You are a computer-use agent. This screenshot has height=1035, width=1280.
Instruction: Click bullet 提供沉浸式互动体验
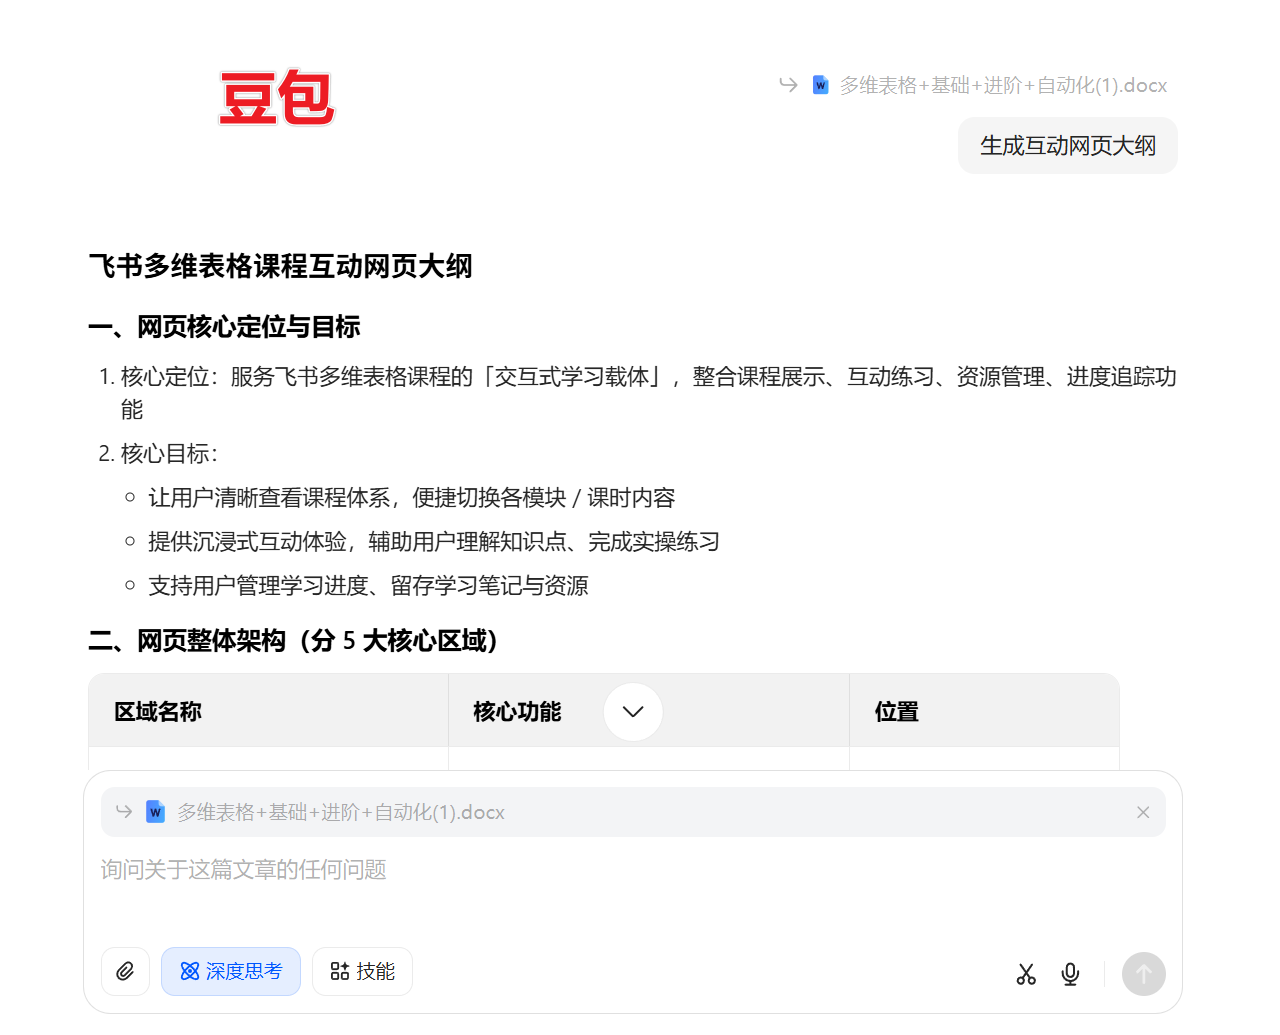click(x=433, y=542)
